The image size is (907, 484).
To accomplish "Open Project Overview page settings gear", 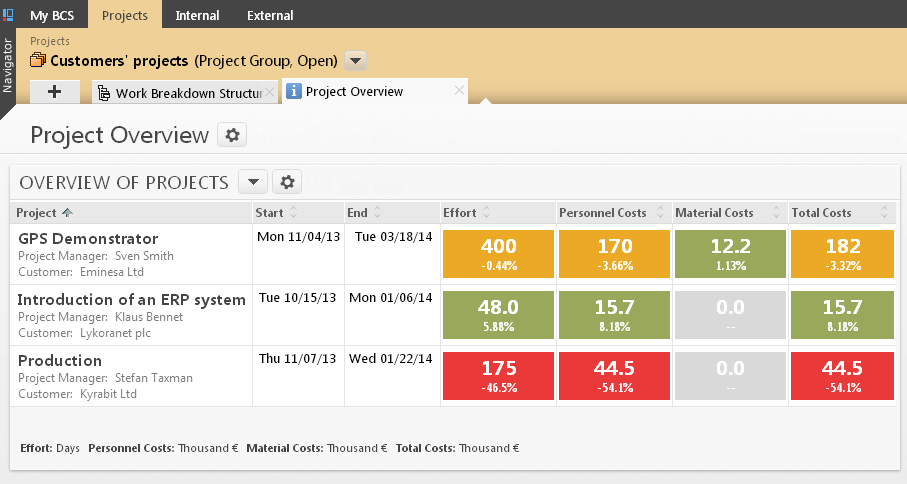I will (x=232, y=135).
